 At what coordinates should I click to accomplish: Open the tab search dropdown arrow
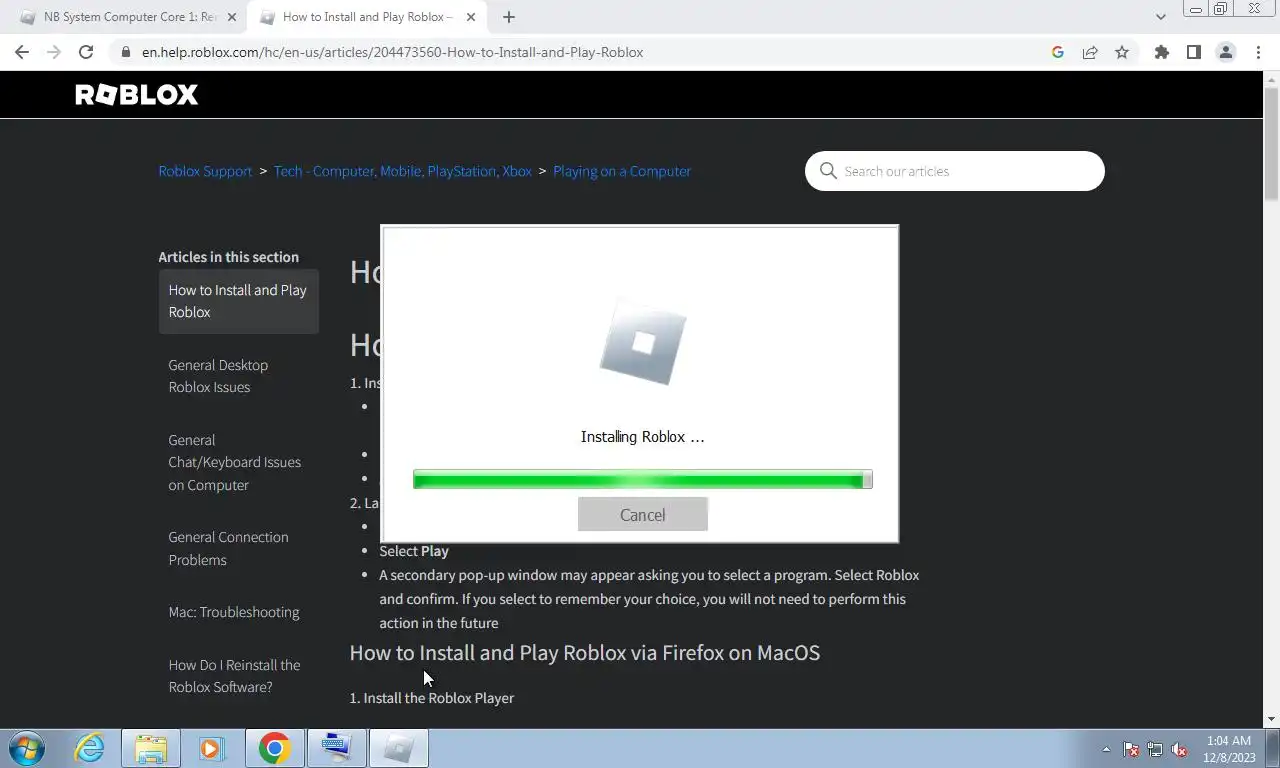(1160, 17)
